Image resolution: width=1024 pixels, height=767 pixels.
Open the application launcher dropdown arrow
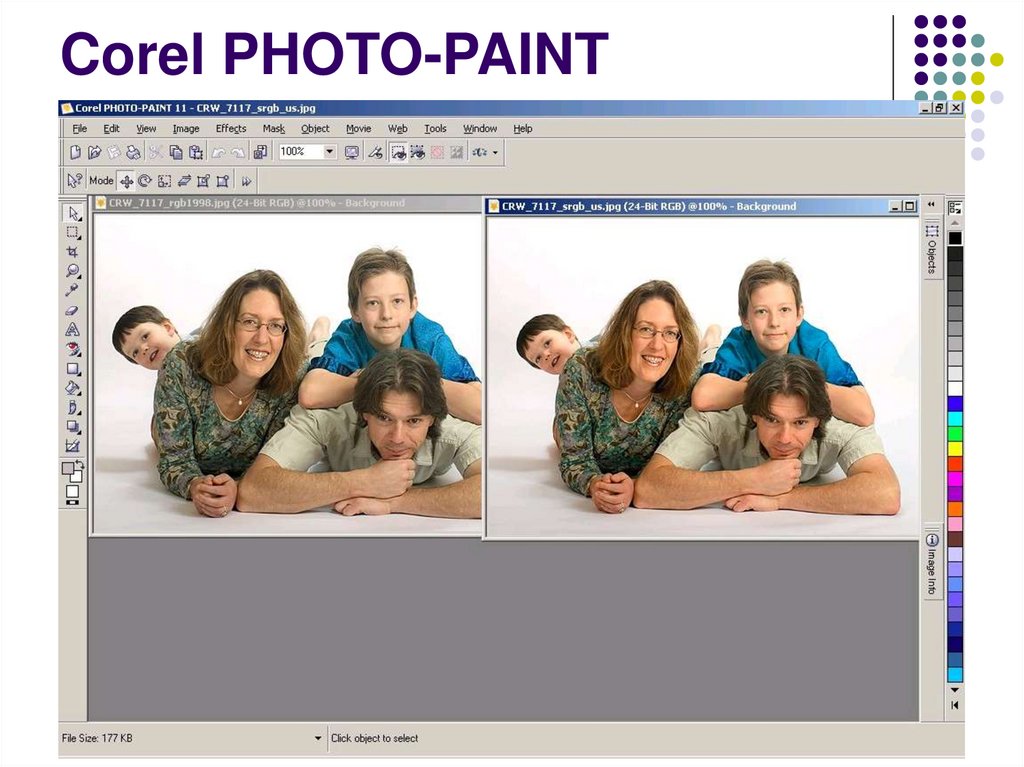click(x=496, y=152)
